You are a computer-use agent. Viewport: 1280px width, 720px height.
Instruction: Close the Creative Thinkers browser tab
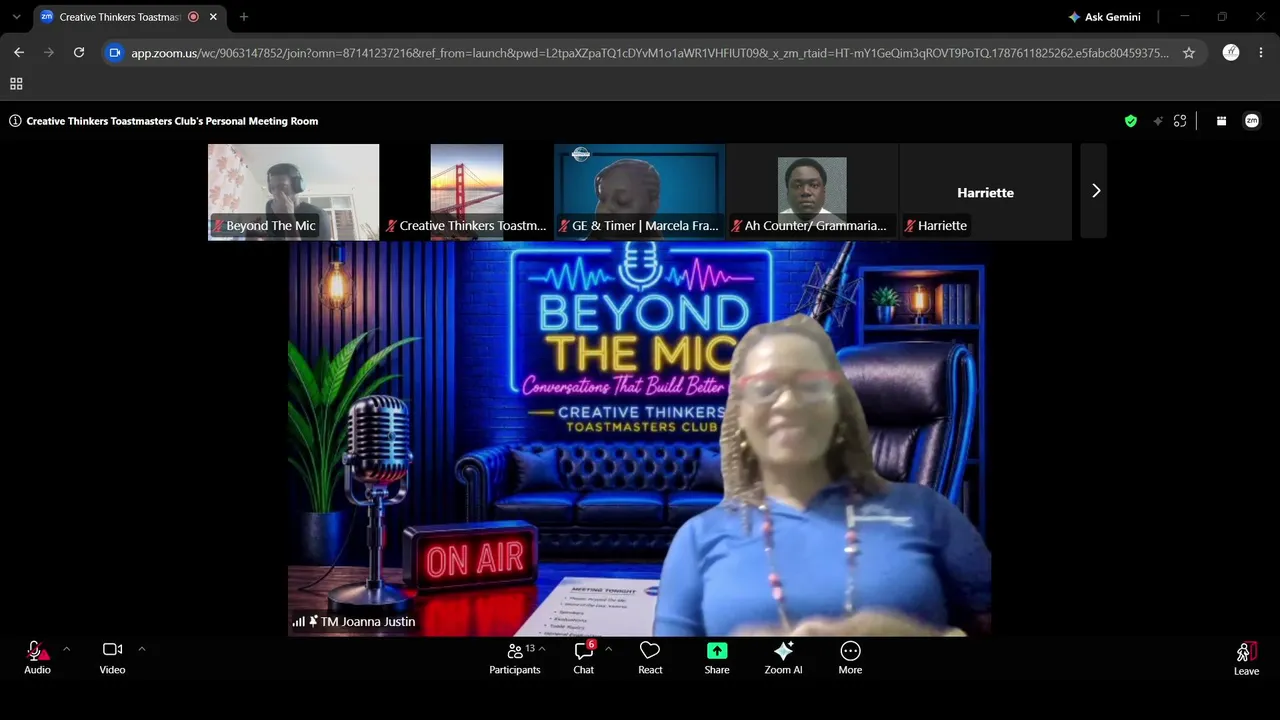coord(213,17)
